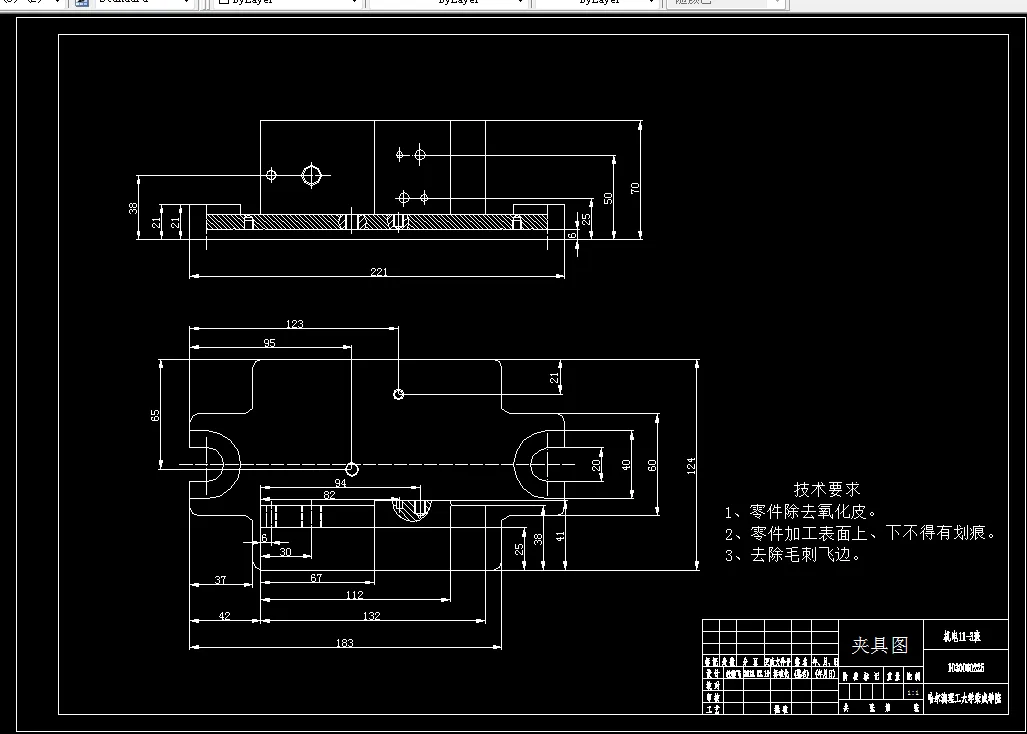Select the small circle near the 123 dimension
Viewport: 1027px width, 734px height.
[398, 394]
